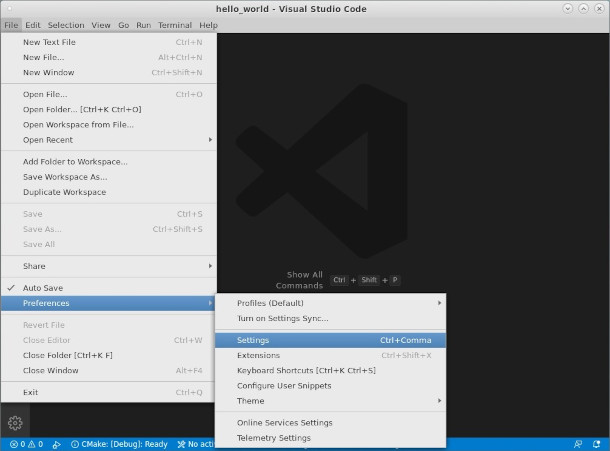Open Keyboard Shortcuts entry
The image size is (610, 451).
(330, 370)
